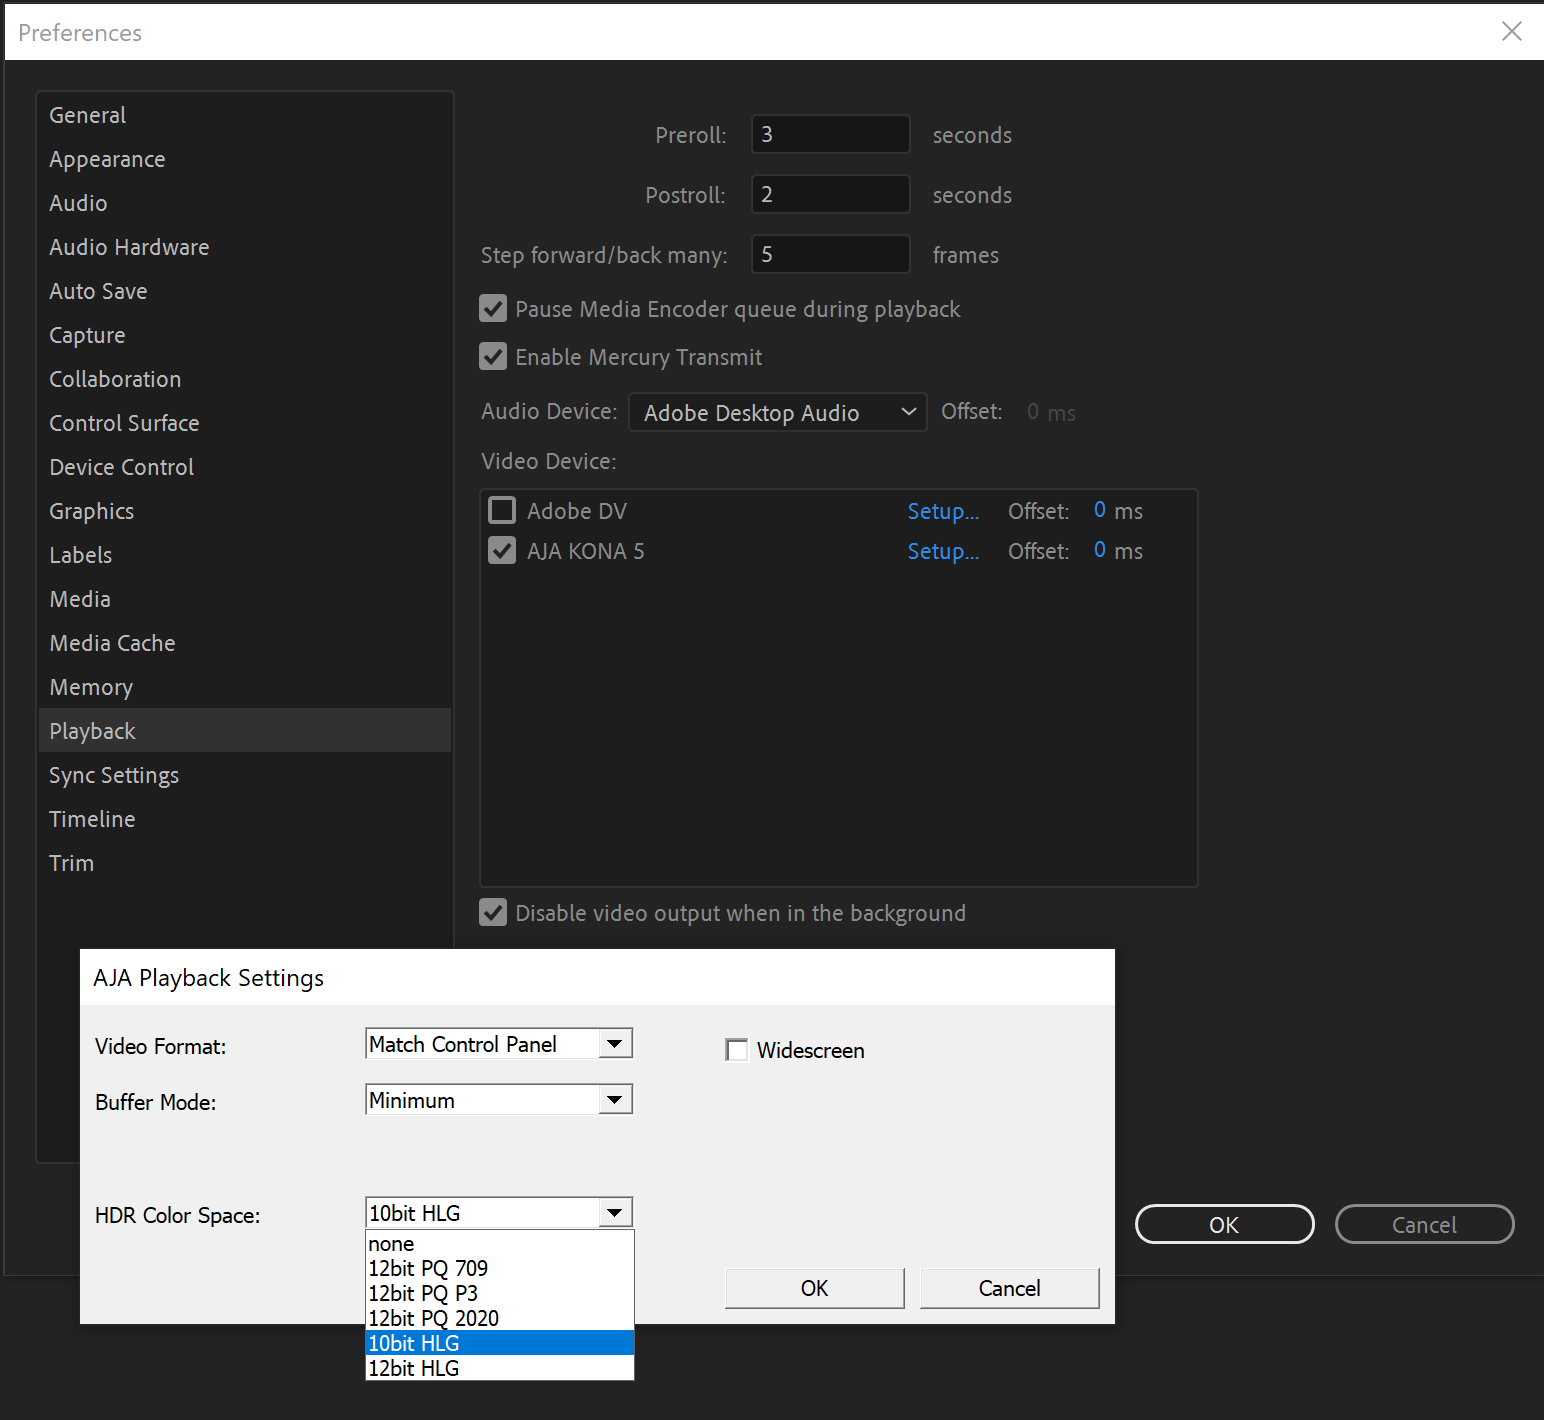The image size is (1544, 1420).
Task: Enable the Adobe DV video device
Action: [502, 510]
